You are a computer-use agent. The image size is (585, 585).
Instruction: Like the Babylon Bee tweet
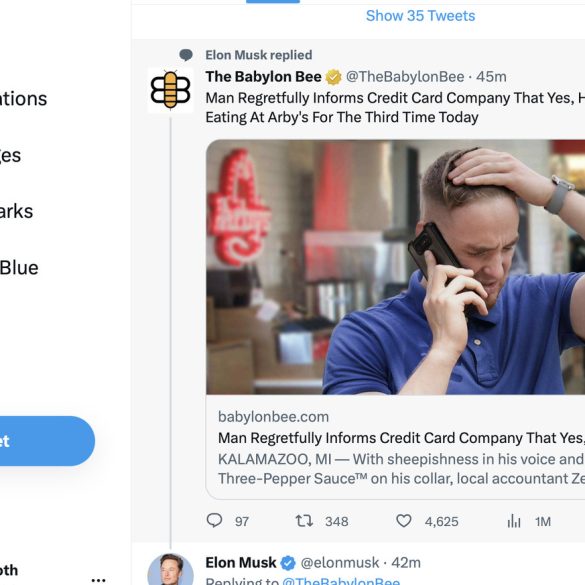[x=404, y=520]
